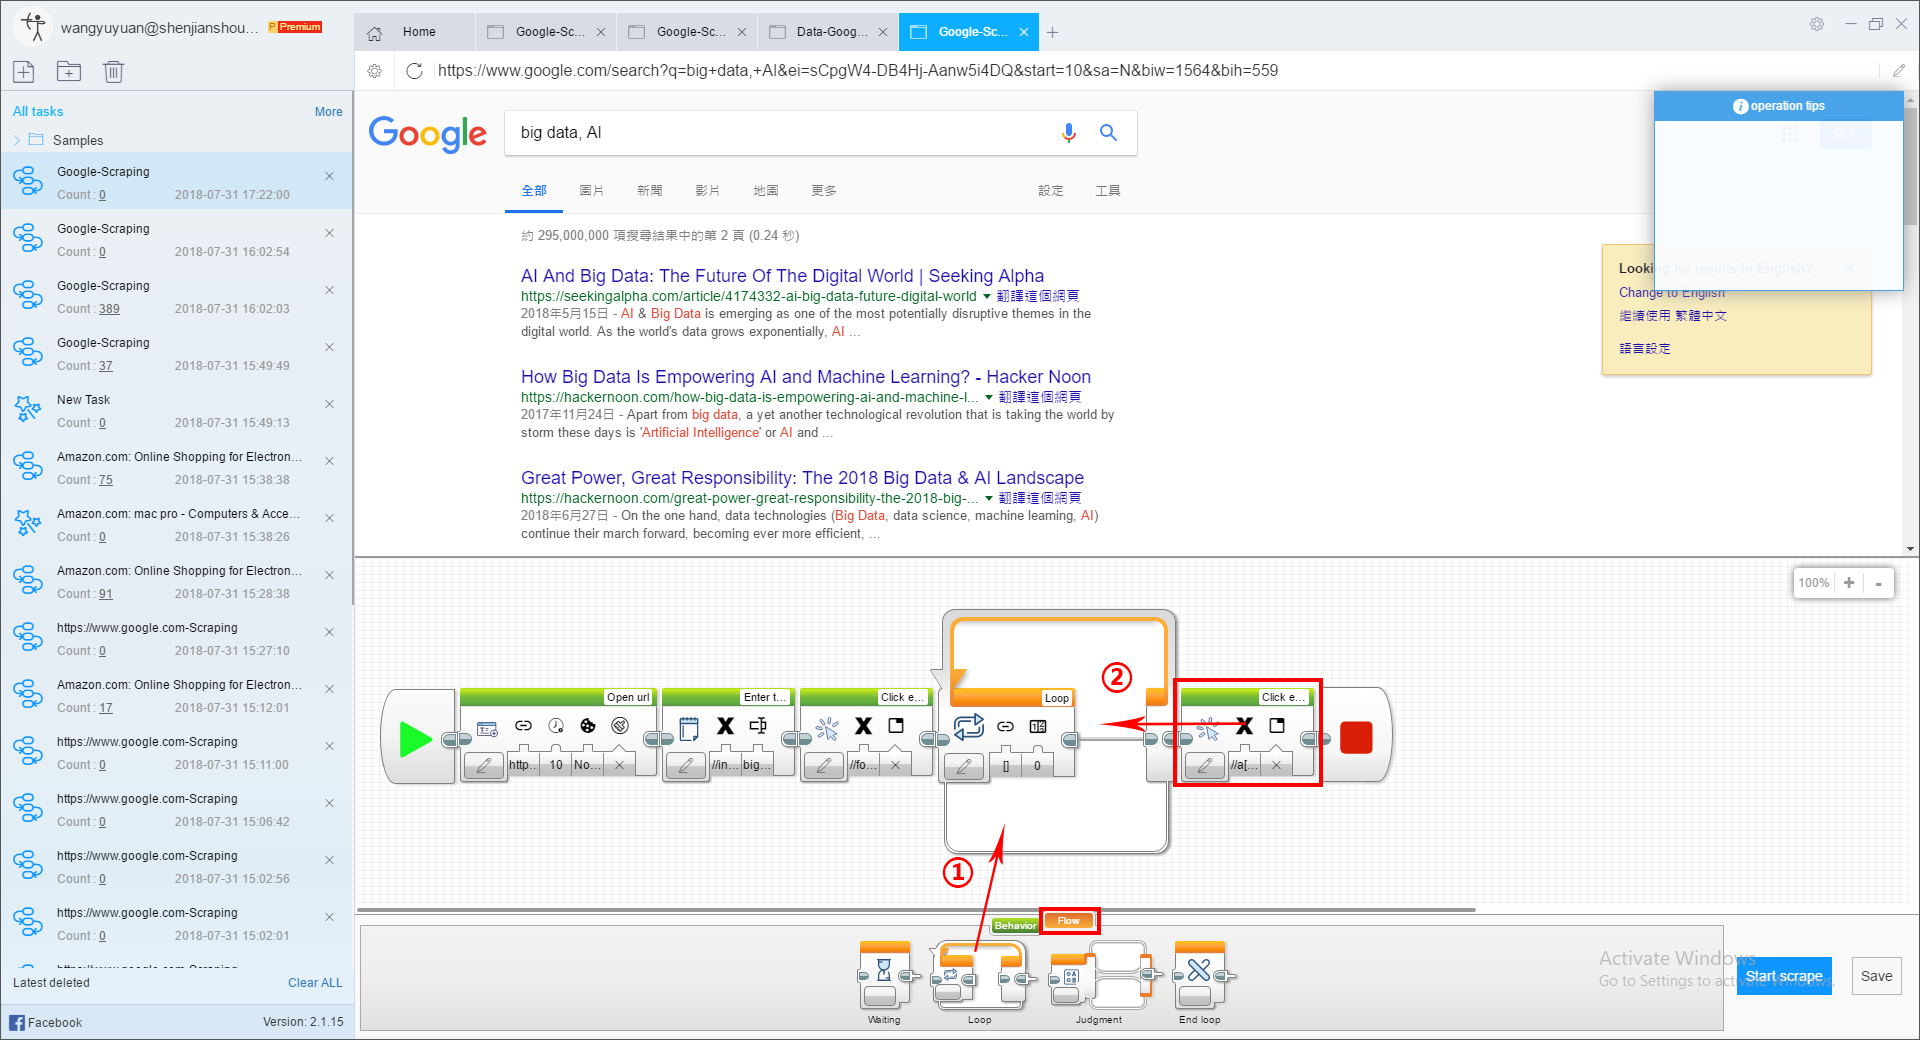
Task: Click the last round icon in Open url block
Action: click(620, 726)
